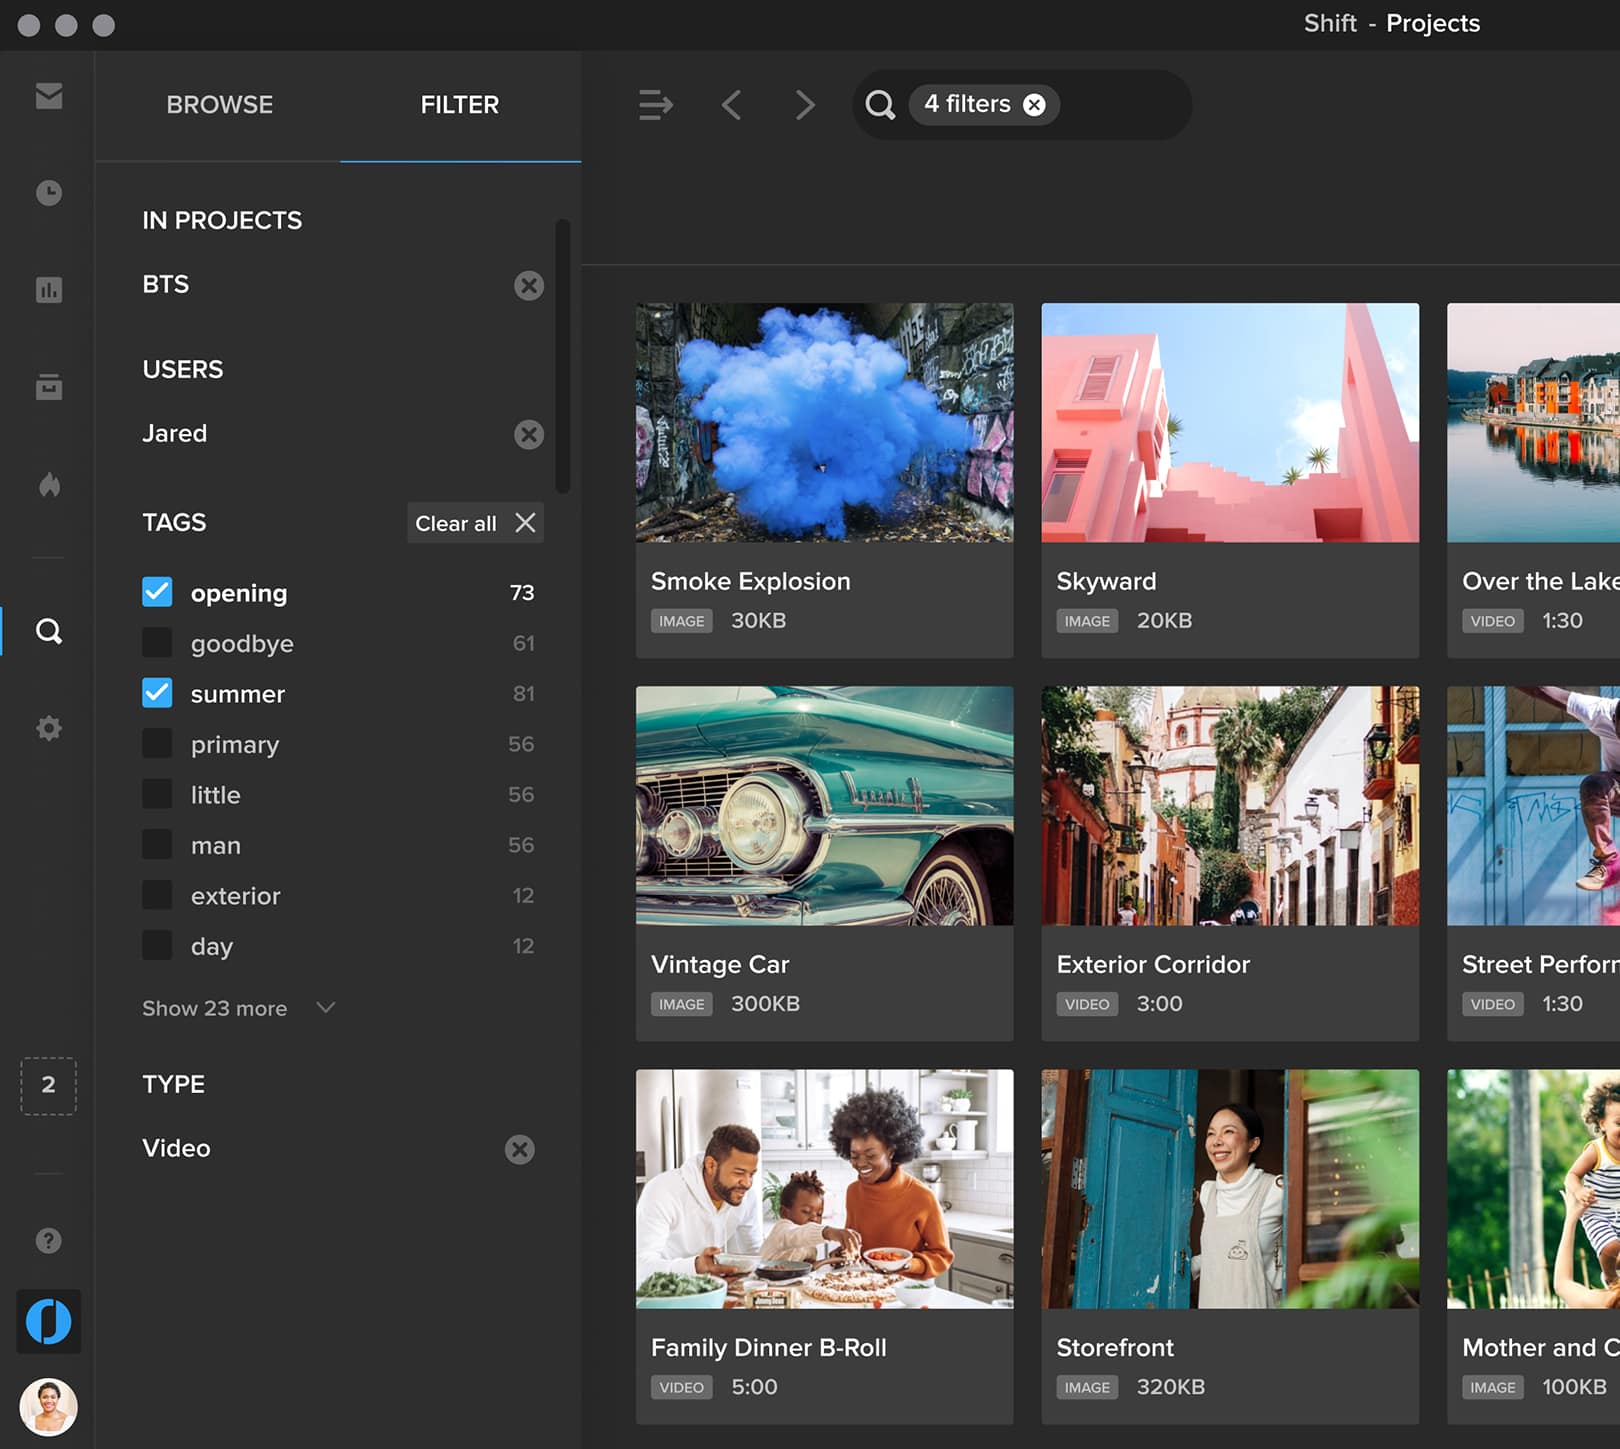
Task: Open the Vintage Car thumbnail
Action: coord(824,805)
